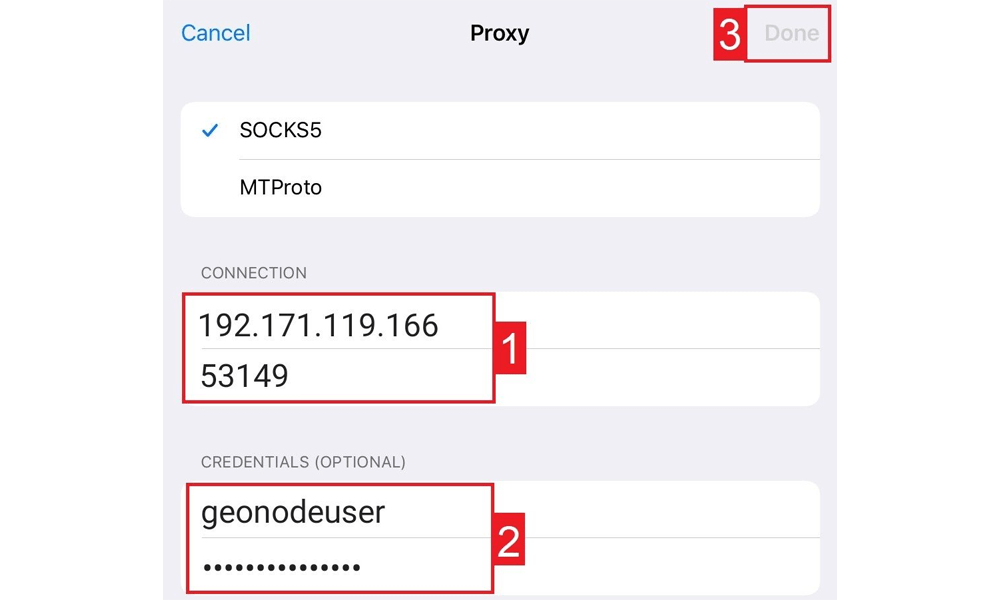Tap the MTProto label text
Viewport: 1000px width, 600px height.
coord(280,187)
